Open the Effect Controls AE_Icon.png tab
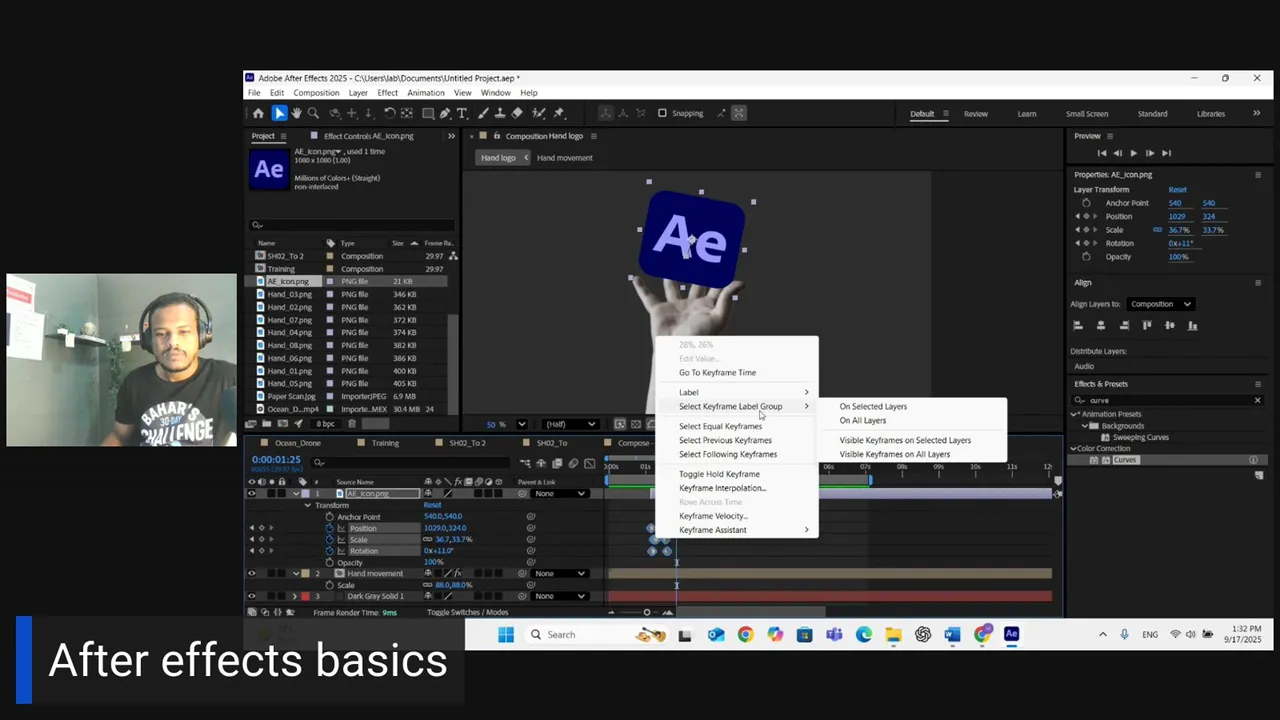 tap(368, 136)
